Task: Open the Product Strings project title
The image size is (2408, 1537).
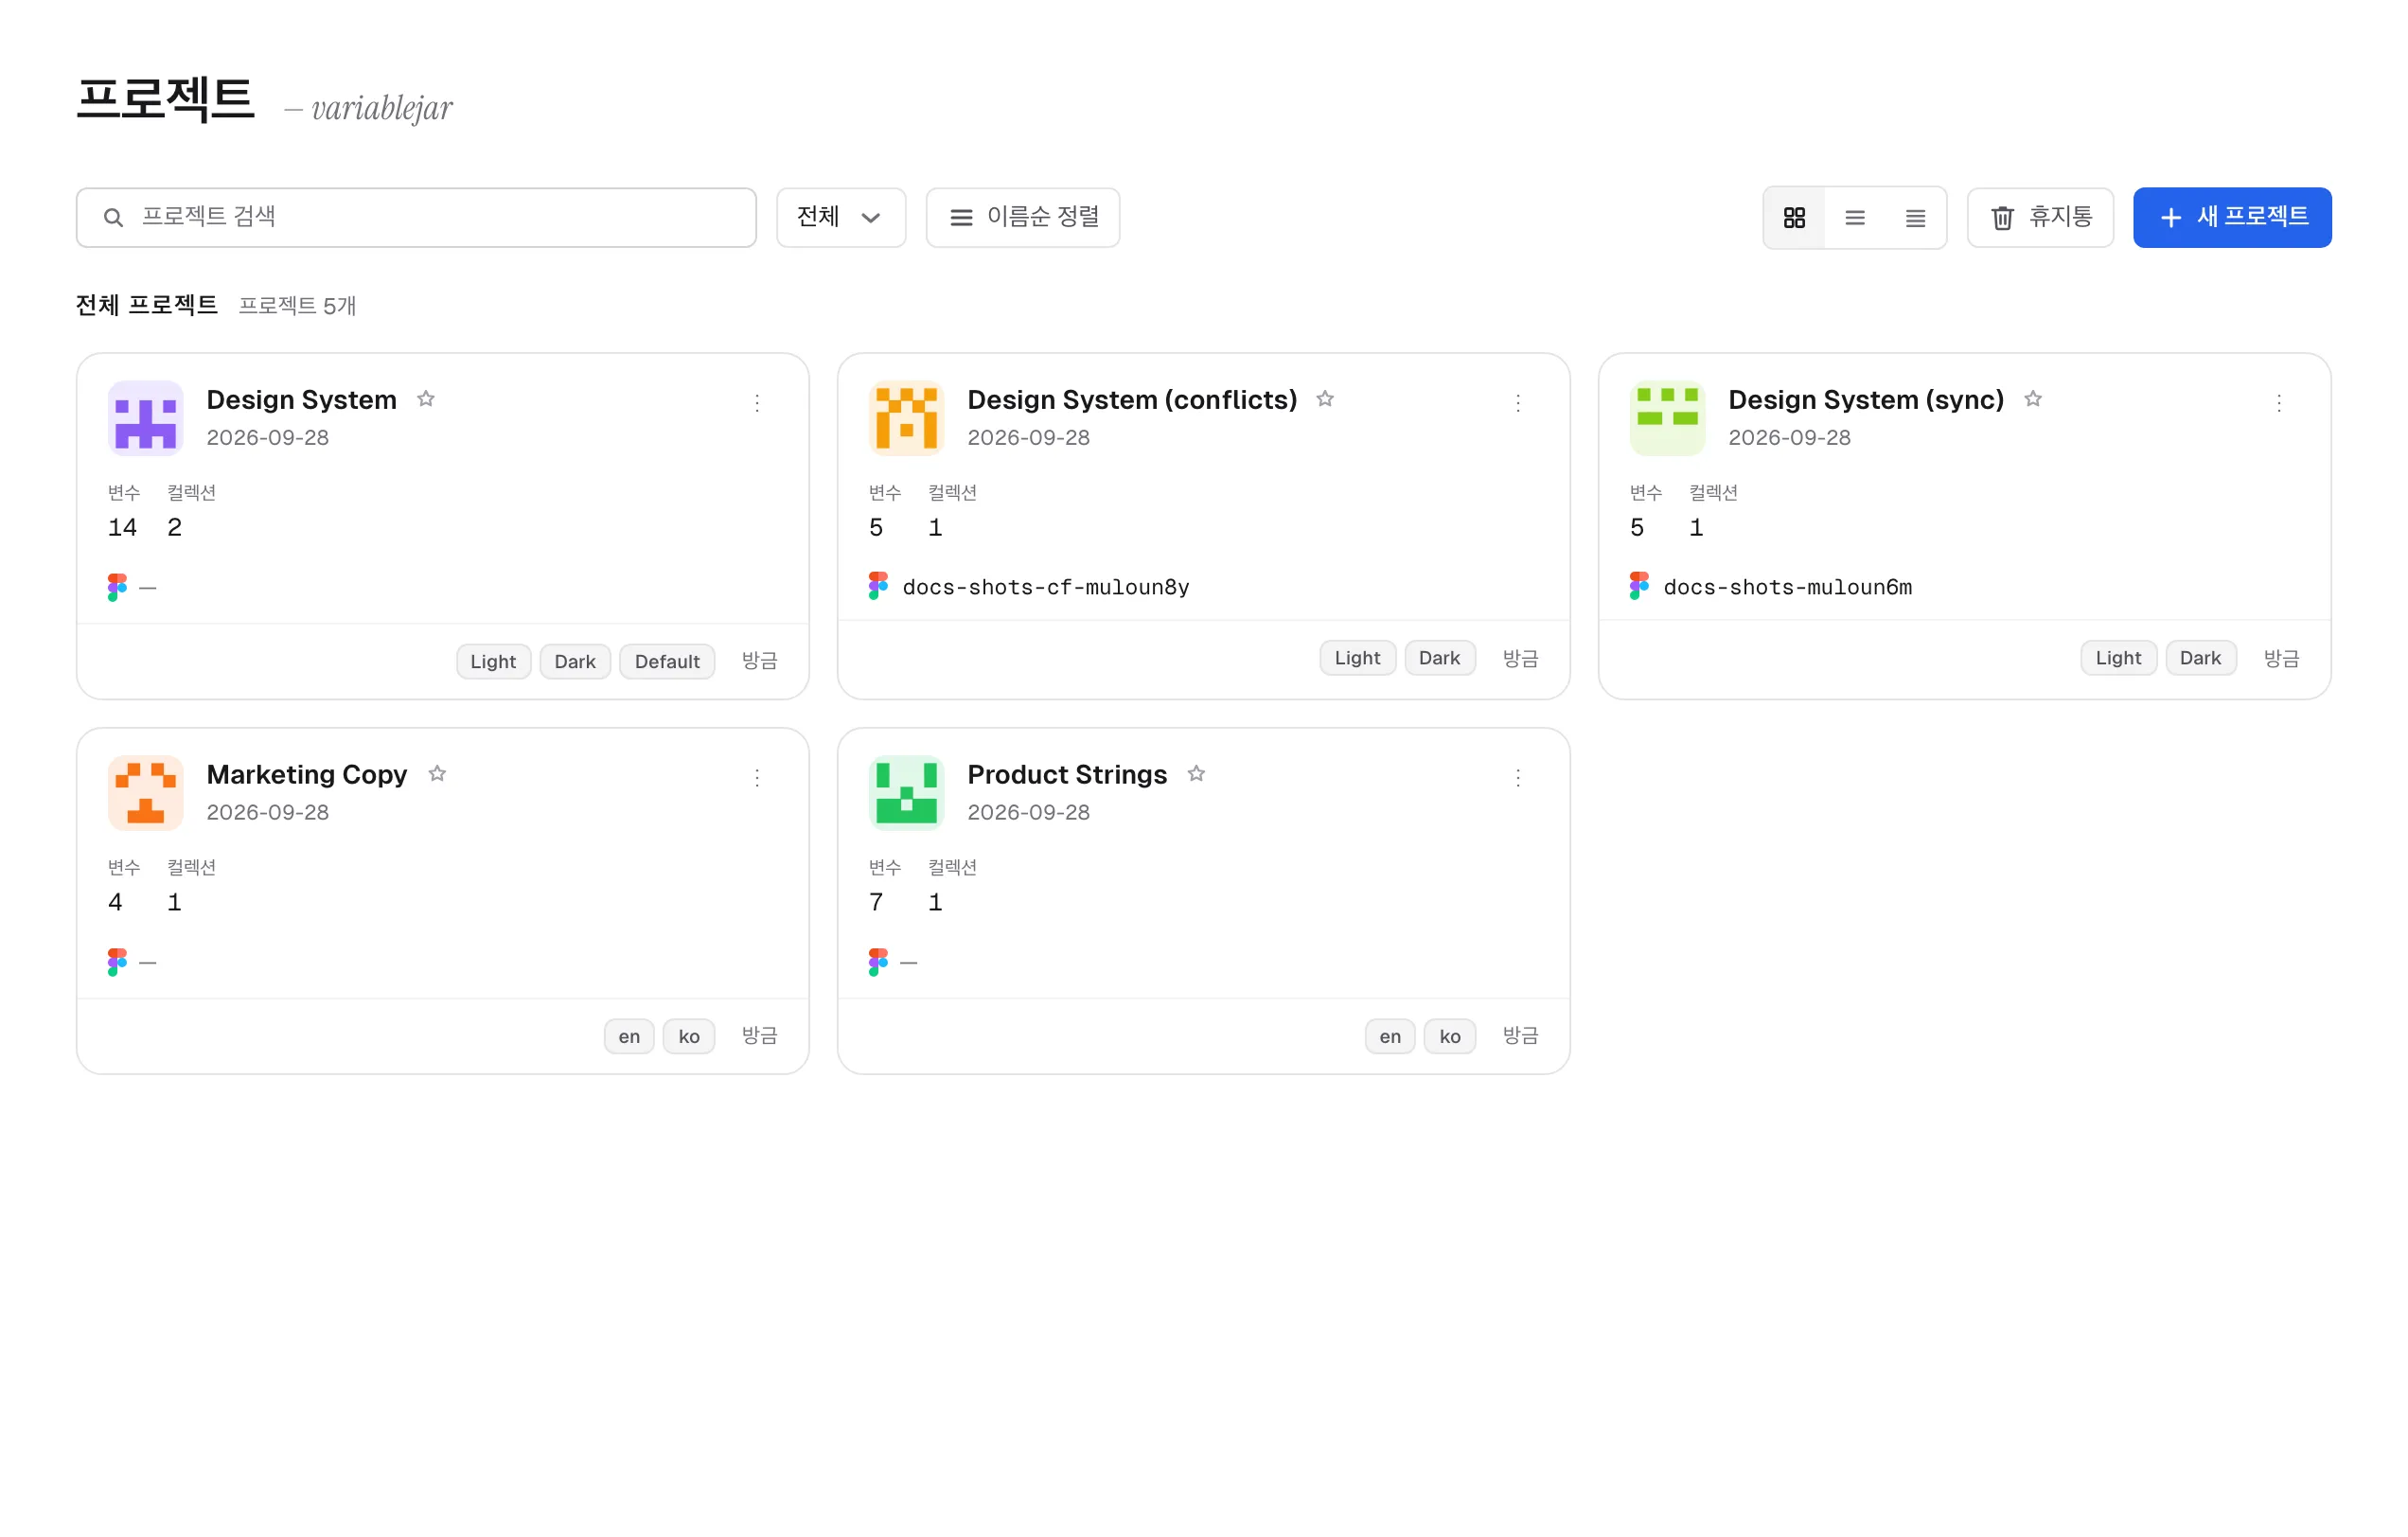Action: click(1067, 775)
